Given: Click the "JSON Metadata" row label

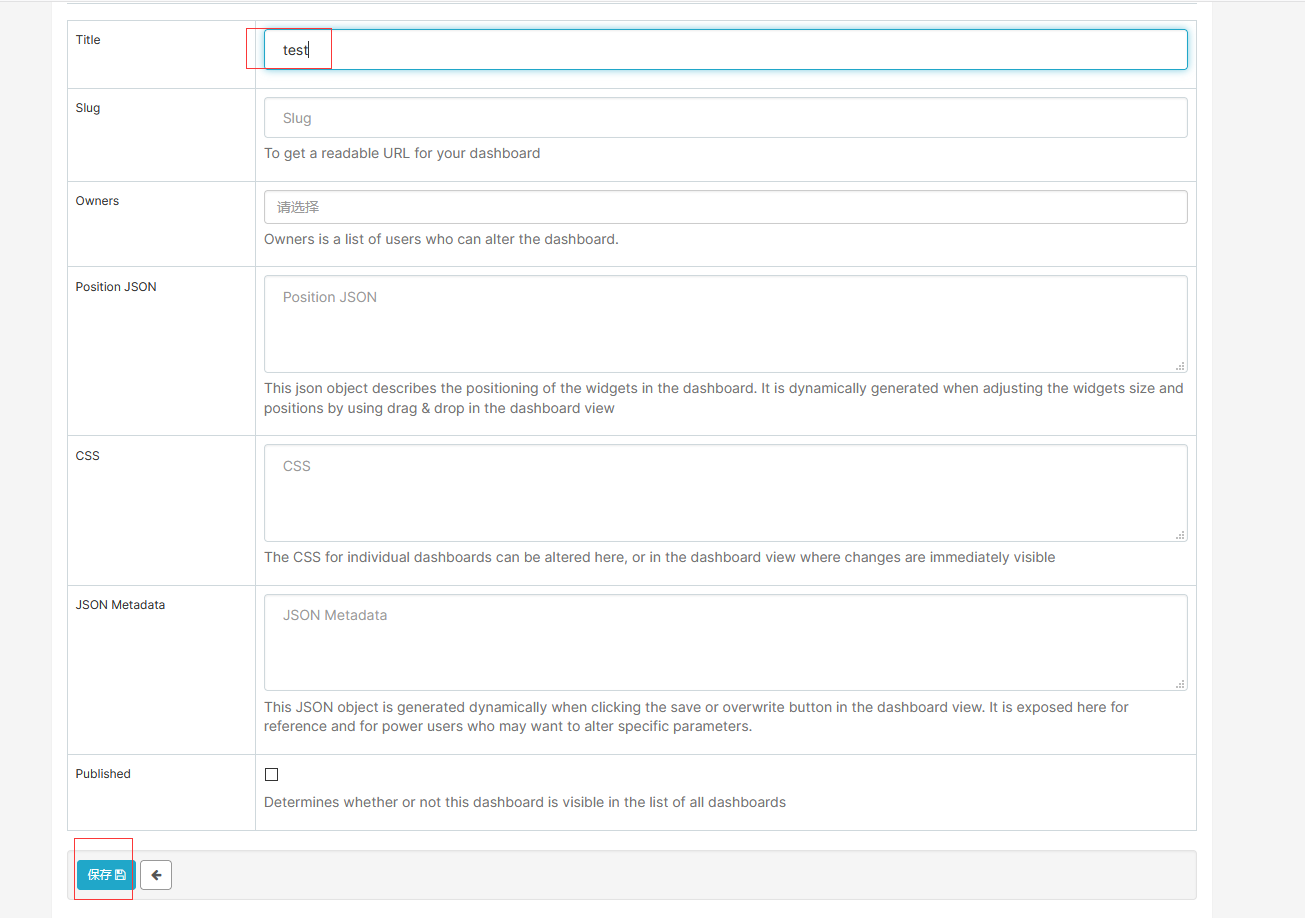Looking at the screenshot, I should click(120, 605).
